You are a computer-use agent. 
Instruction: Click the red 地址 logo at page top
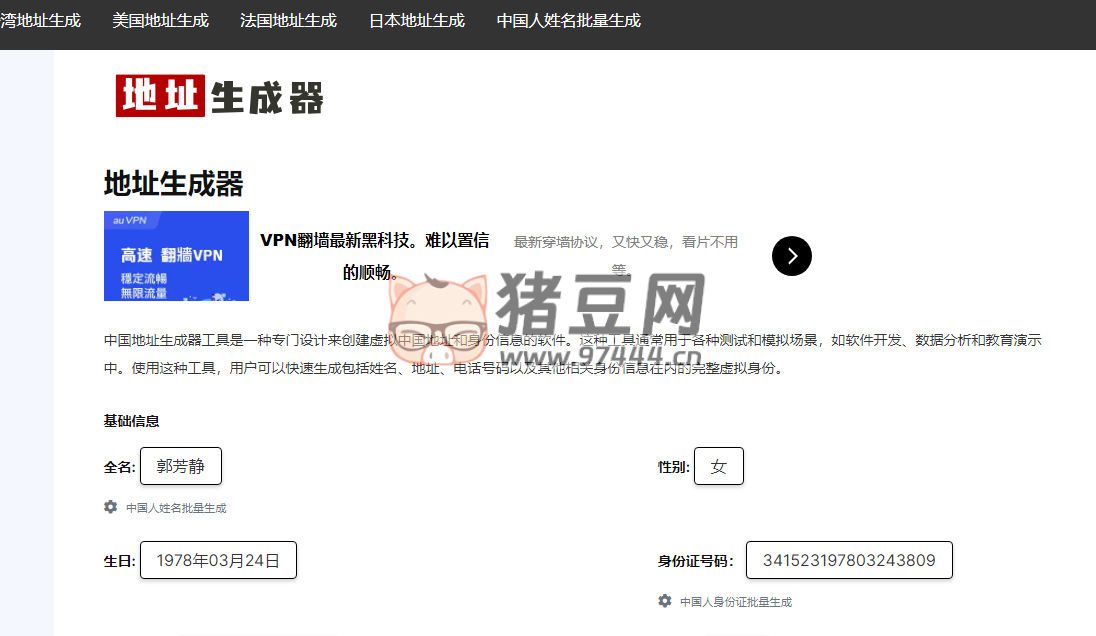click(160, 98)
